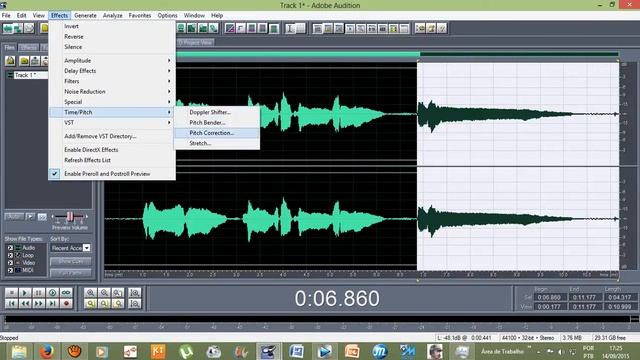Image resolution: width=640 pixels, height=360 pixels.
Task: Click the loop preview icon beside Auto
Action: coord(42,217)
